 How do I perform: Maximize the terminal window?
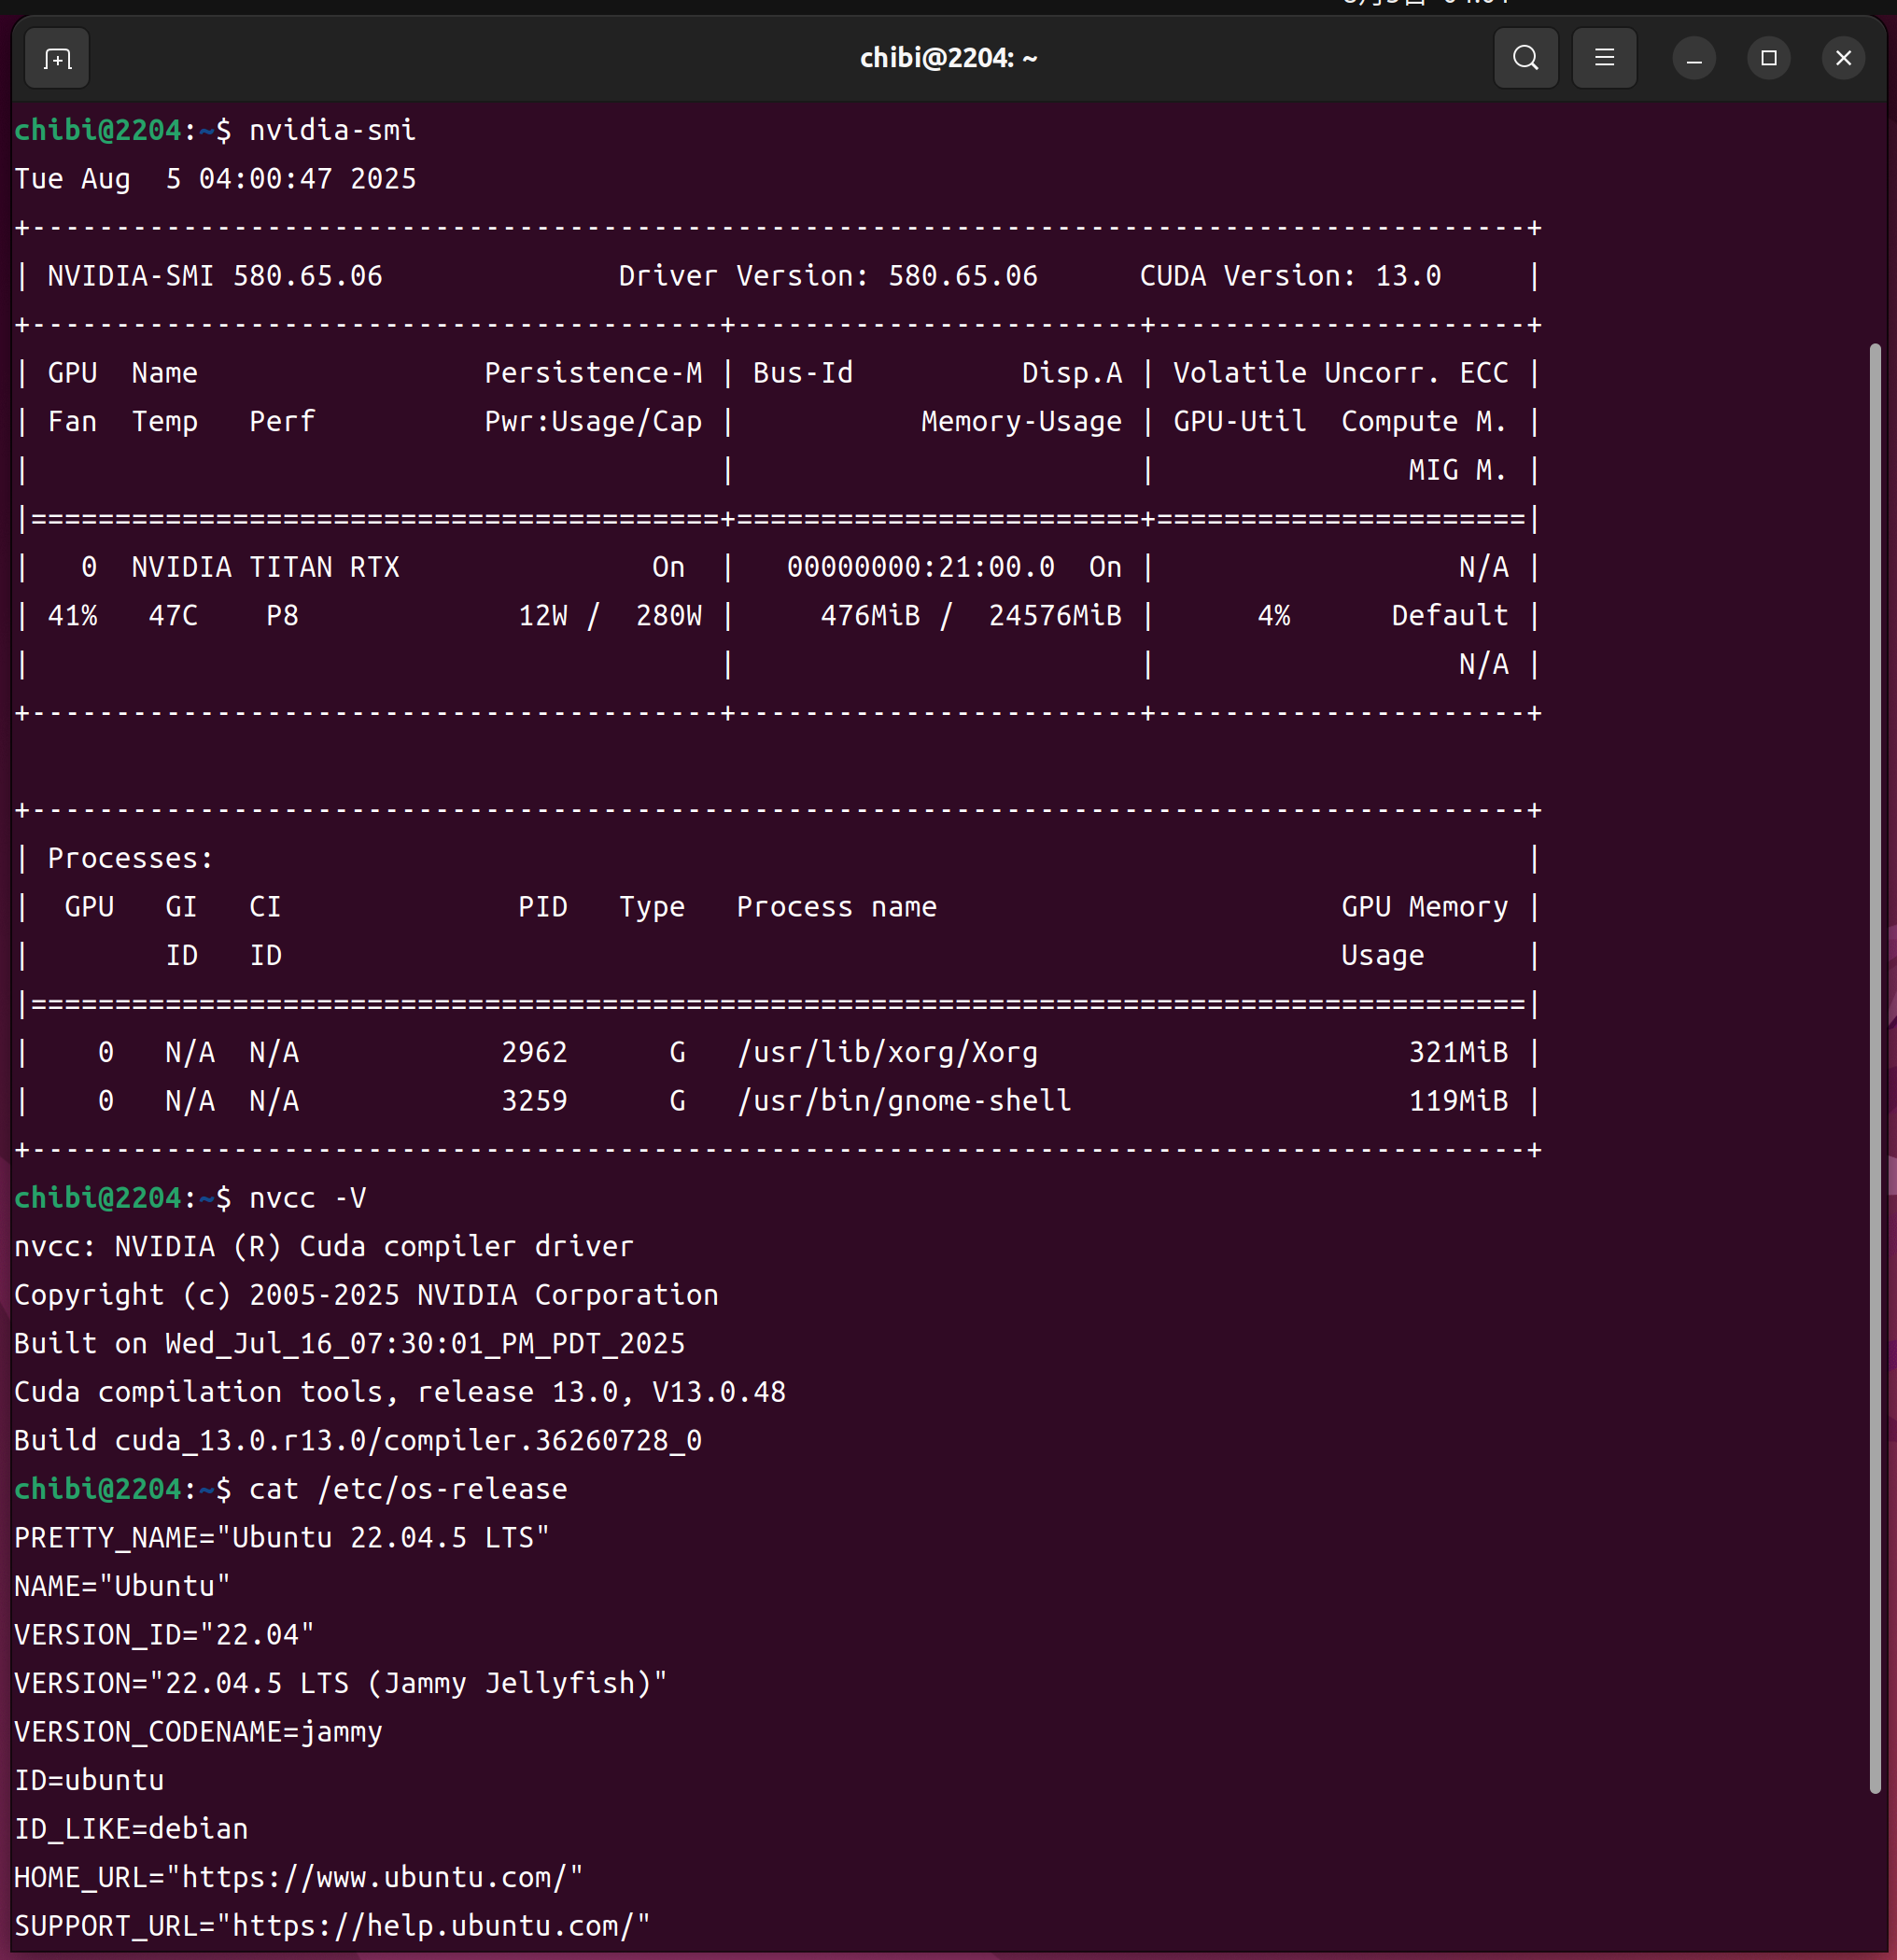[1768, 58]
